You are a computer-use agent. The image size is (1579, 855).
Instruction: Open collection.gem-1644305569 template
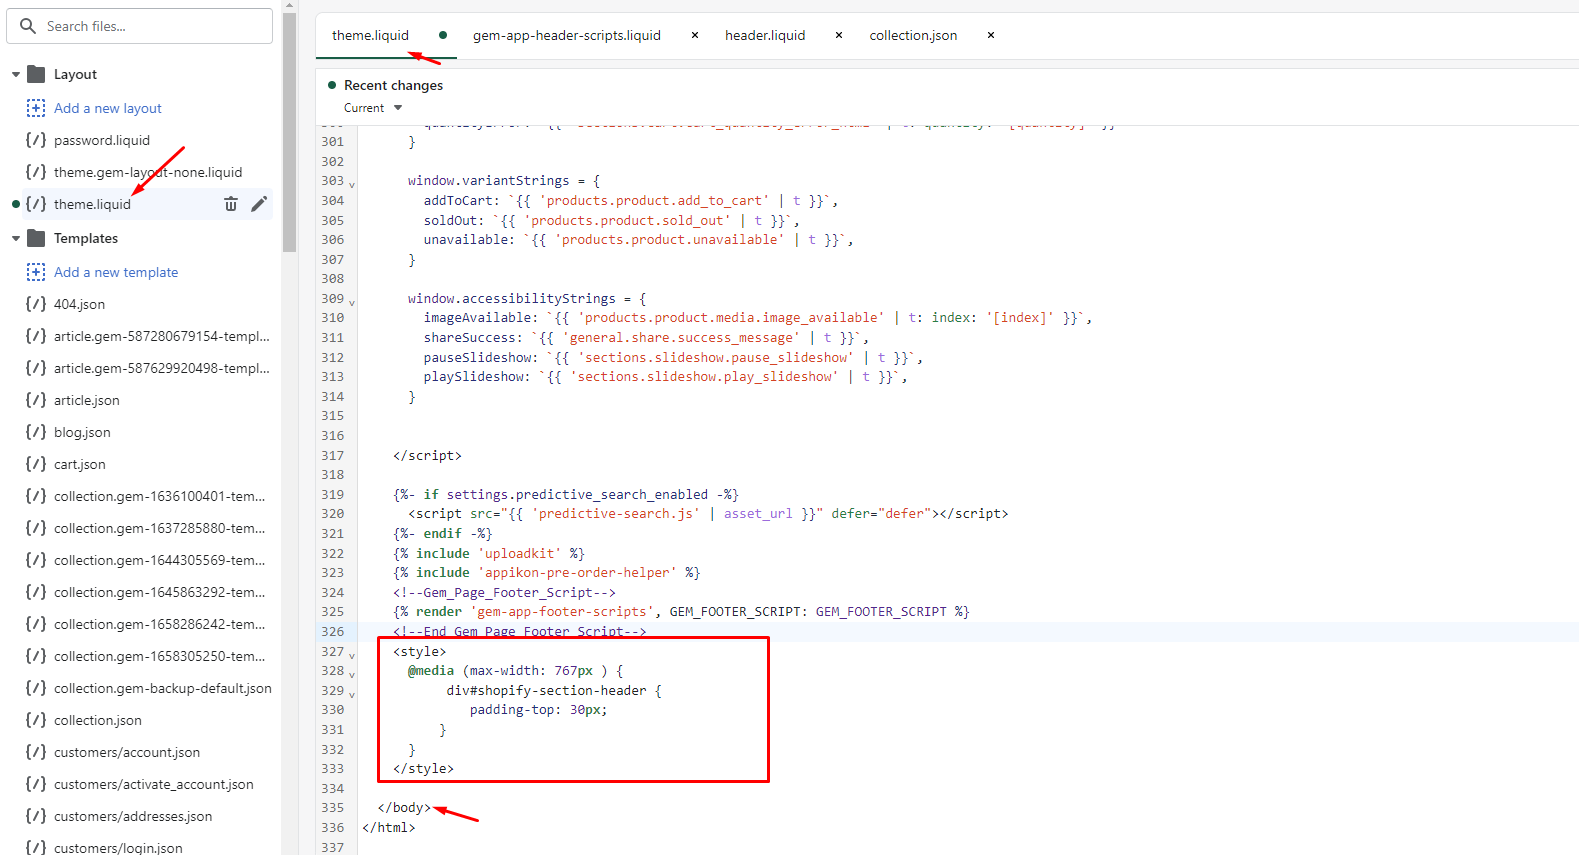click(x=160, y=560)
